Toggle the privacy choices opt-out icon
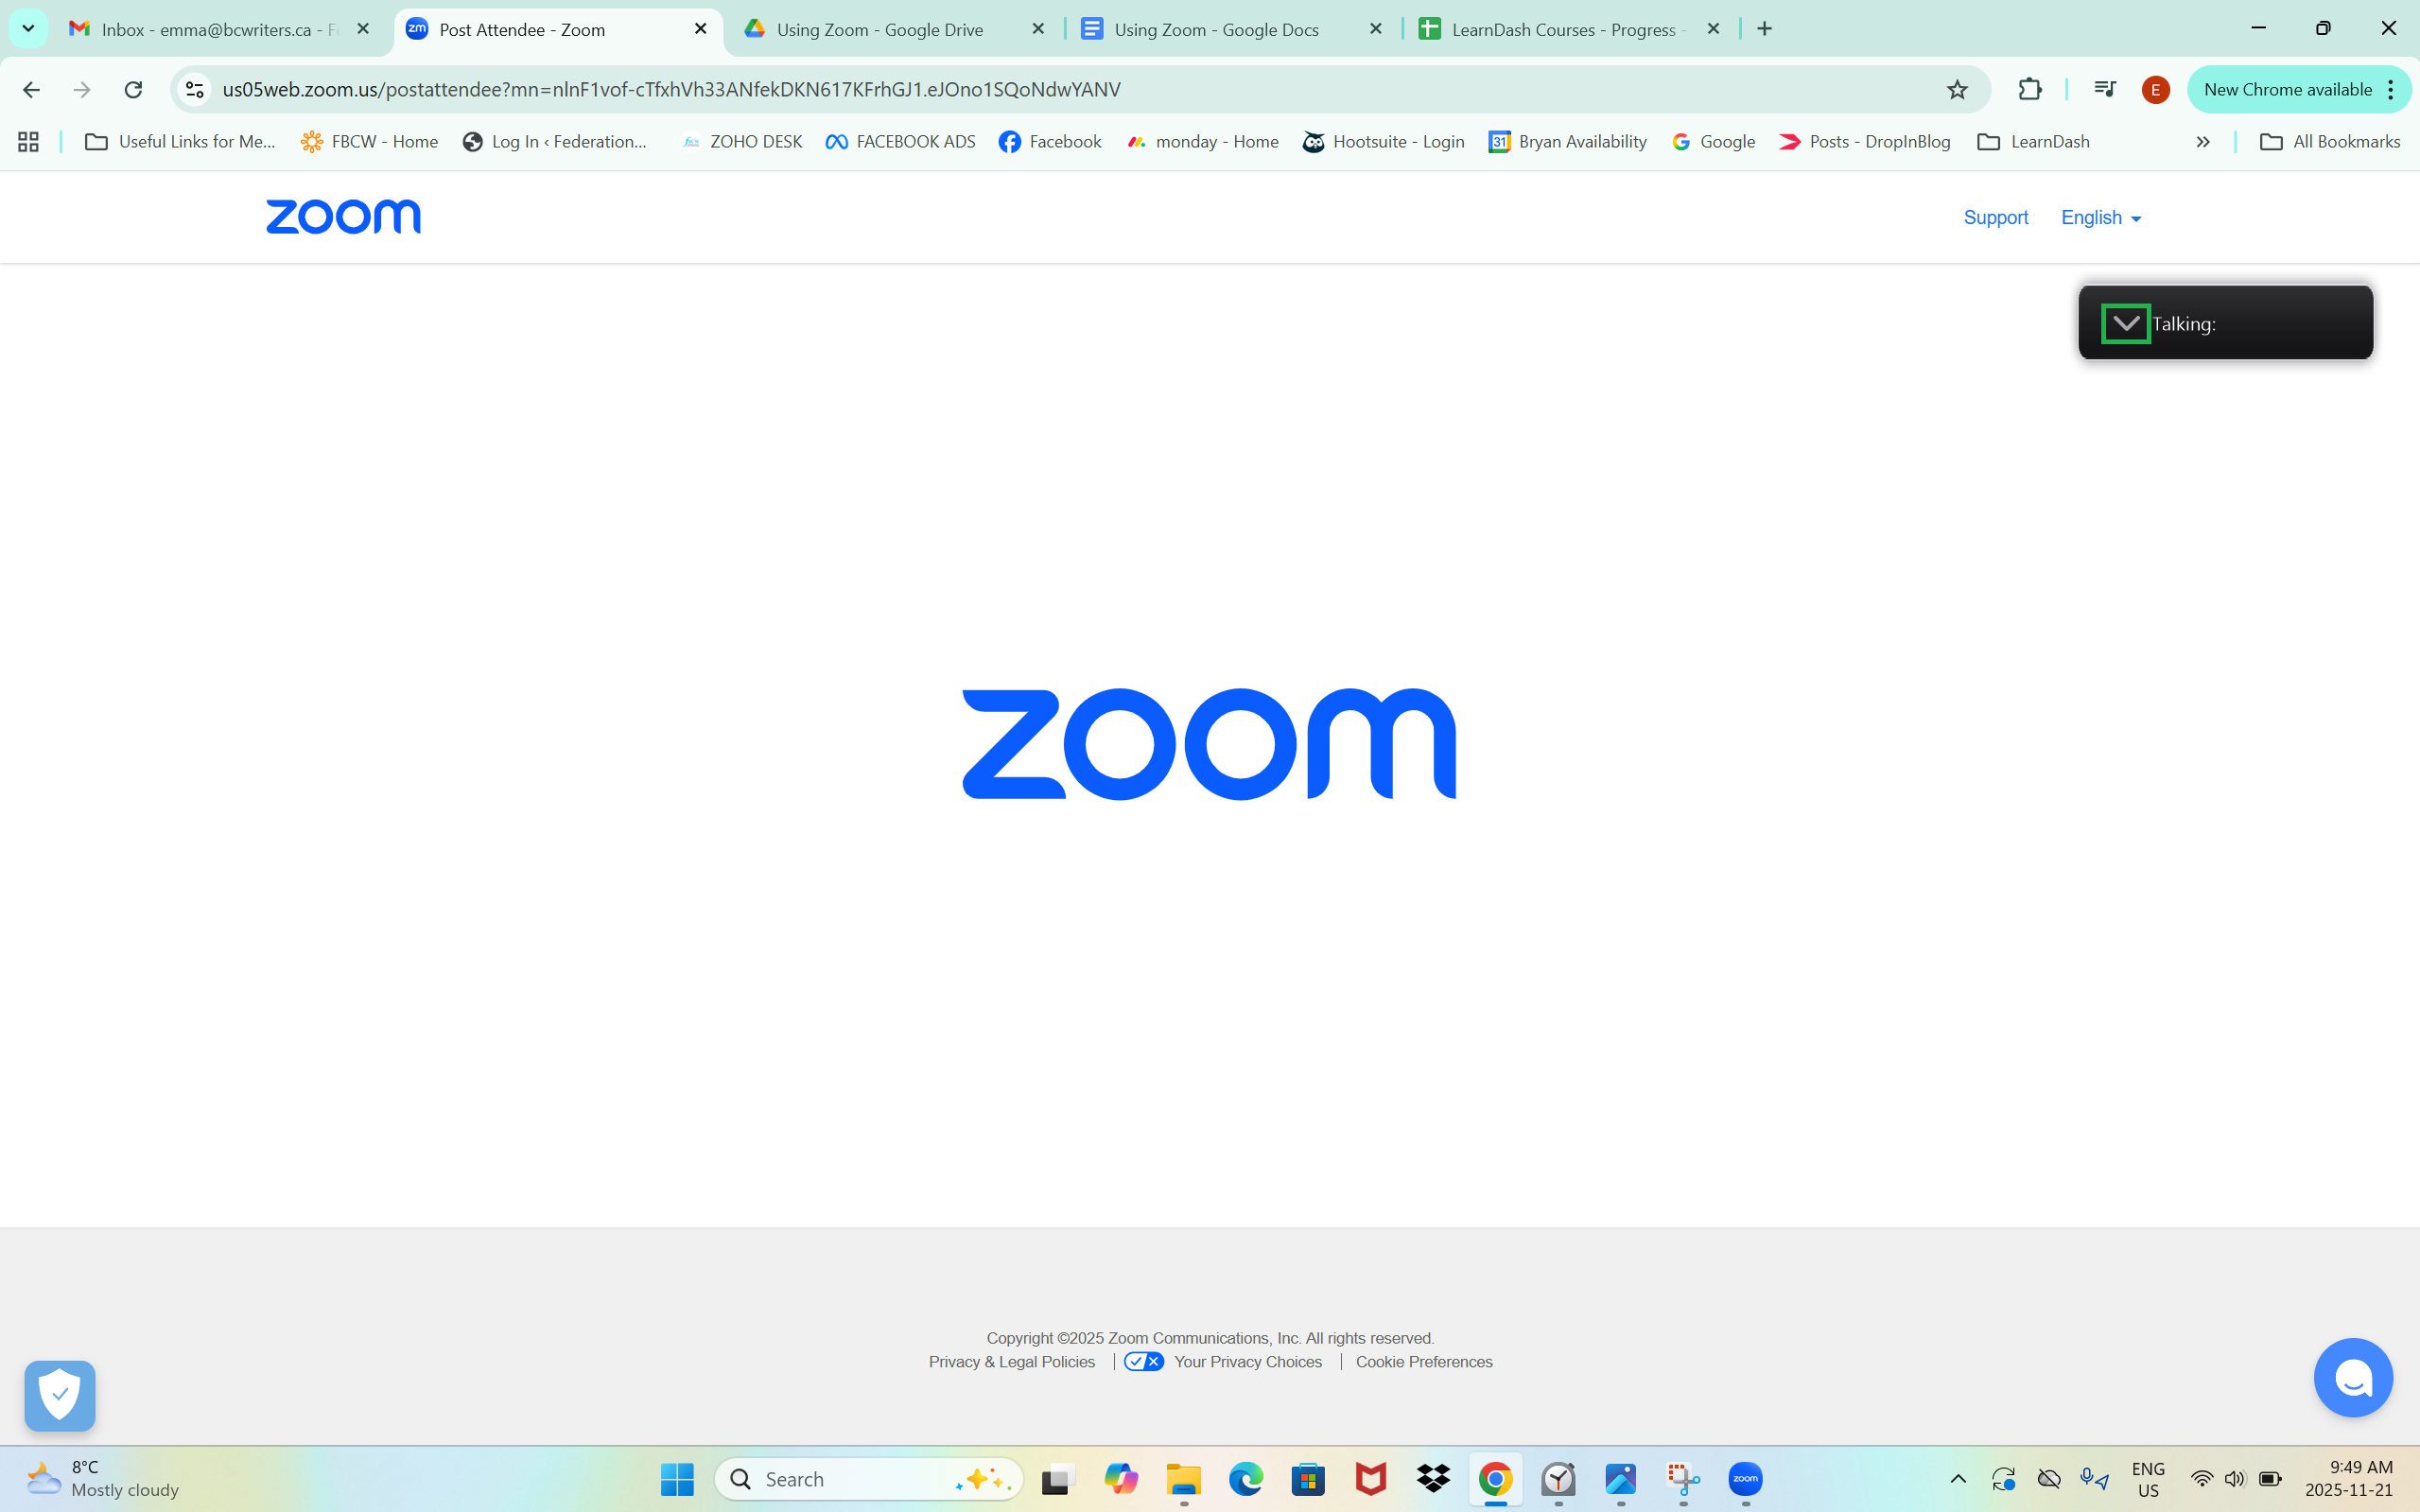Viewport: 2420px width, 1512px height. (1143, 1362)
